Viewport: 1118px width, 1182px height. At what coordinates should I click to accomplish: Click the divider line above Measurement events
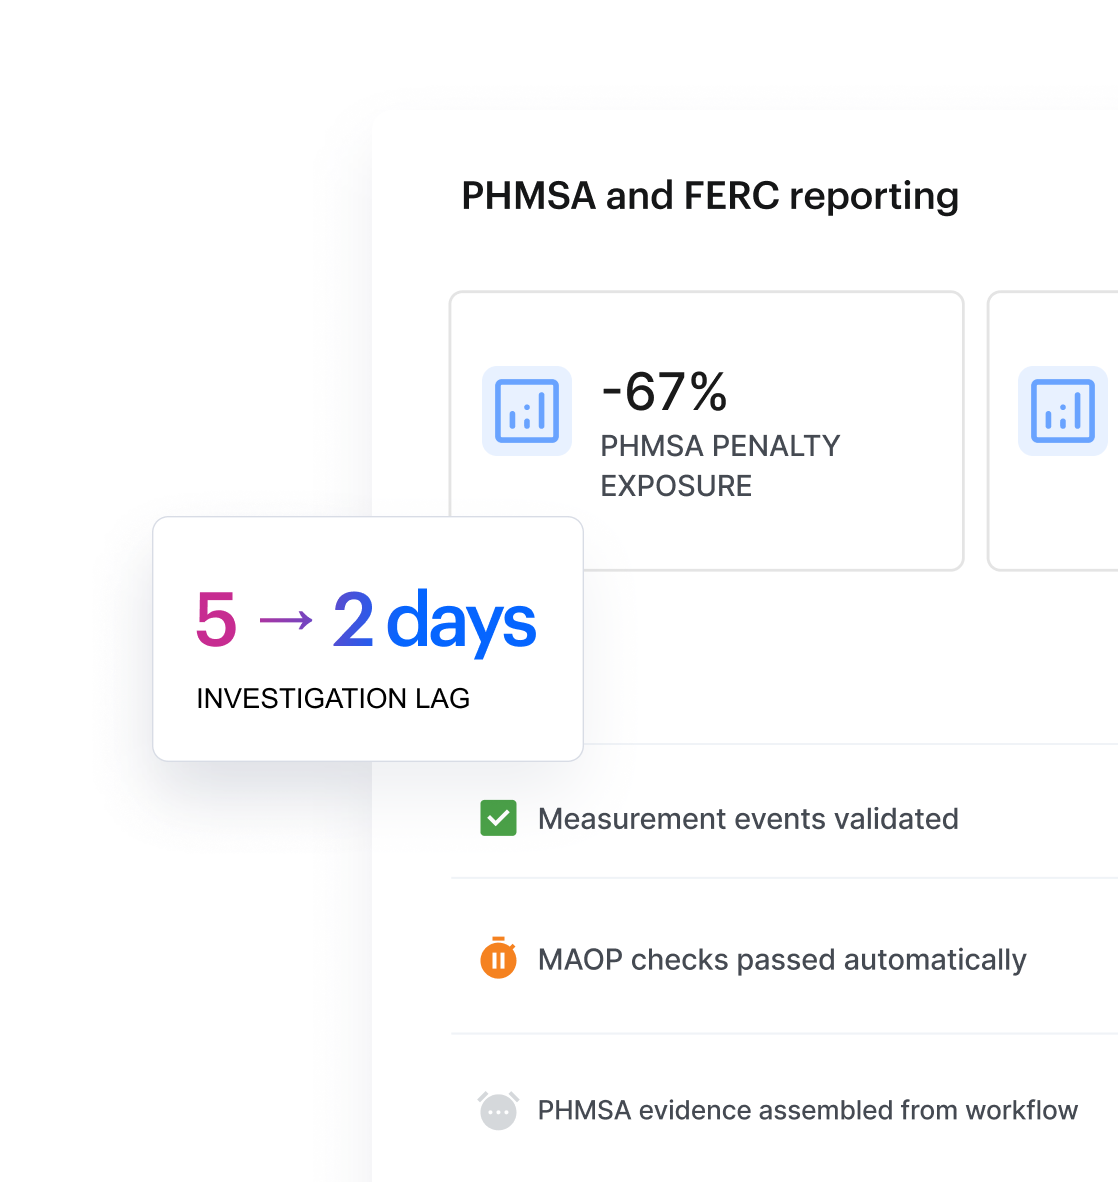(x=850, y=744)
